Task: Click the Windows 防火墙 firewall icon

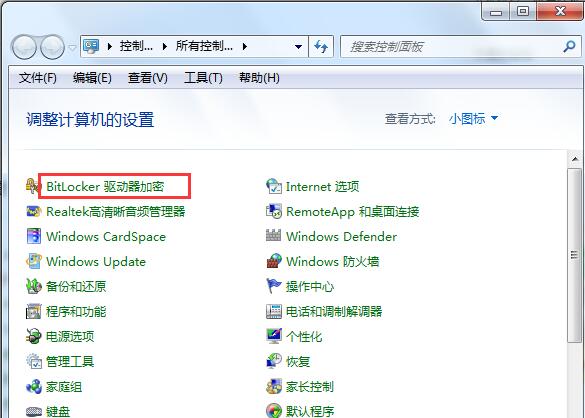Action: [x=273, y=261]
